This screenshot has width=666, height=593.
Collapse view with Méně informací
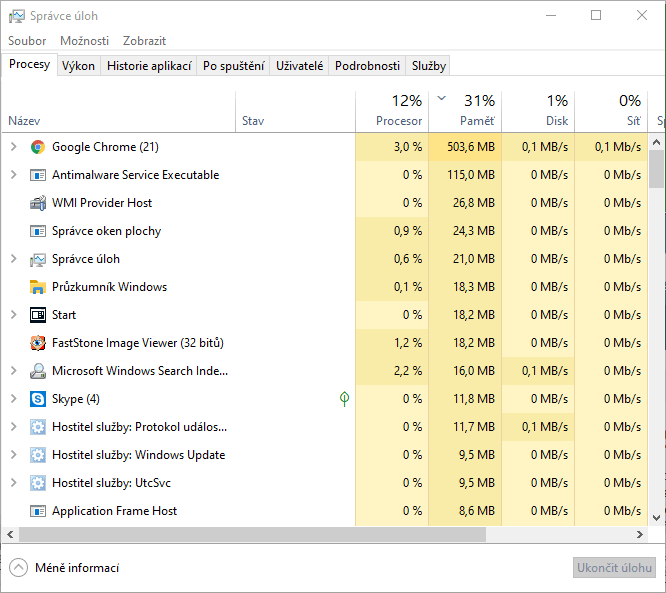(x=64, y=568)
